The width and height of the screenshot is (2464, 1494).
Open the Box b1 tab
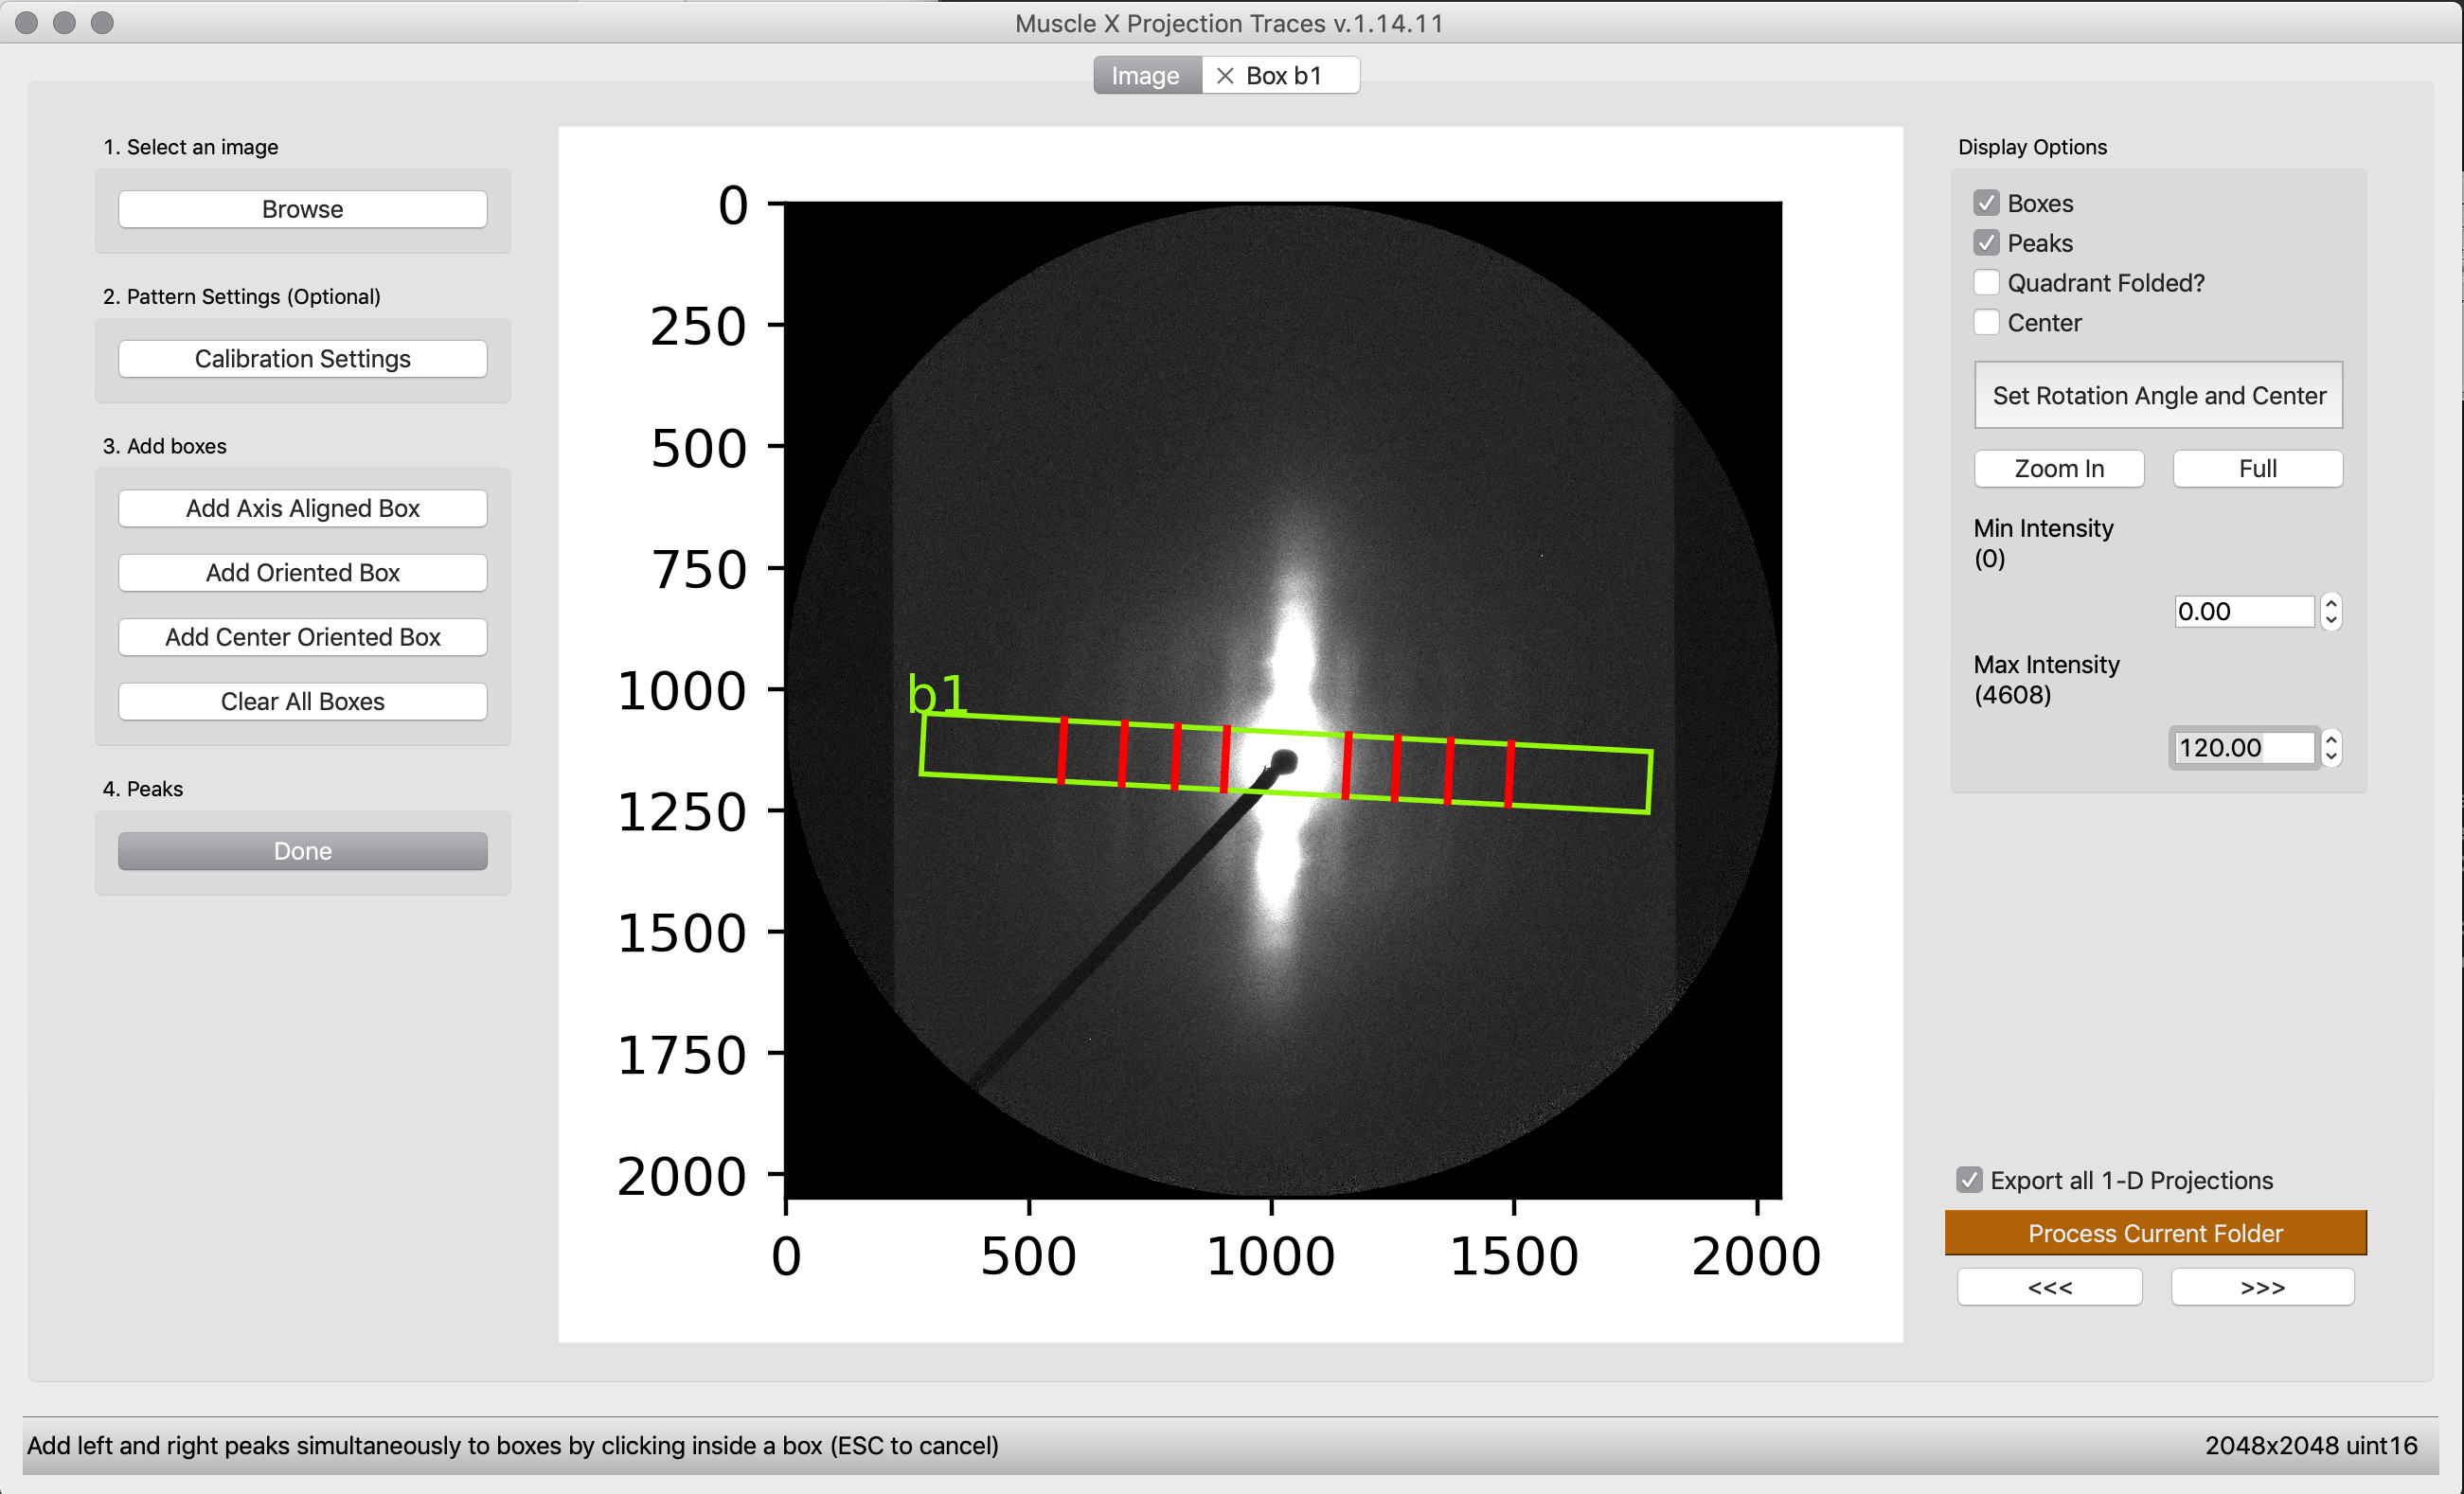pyautogui.click(x=1284, y=76)
